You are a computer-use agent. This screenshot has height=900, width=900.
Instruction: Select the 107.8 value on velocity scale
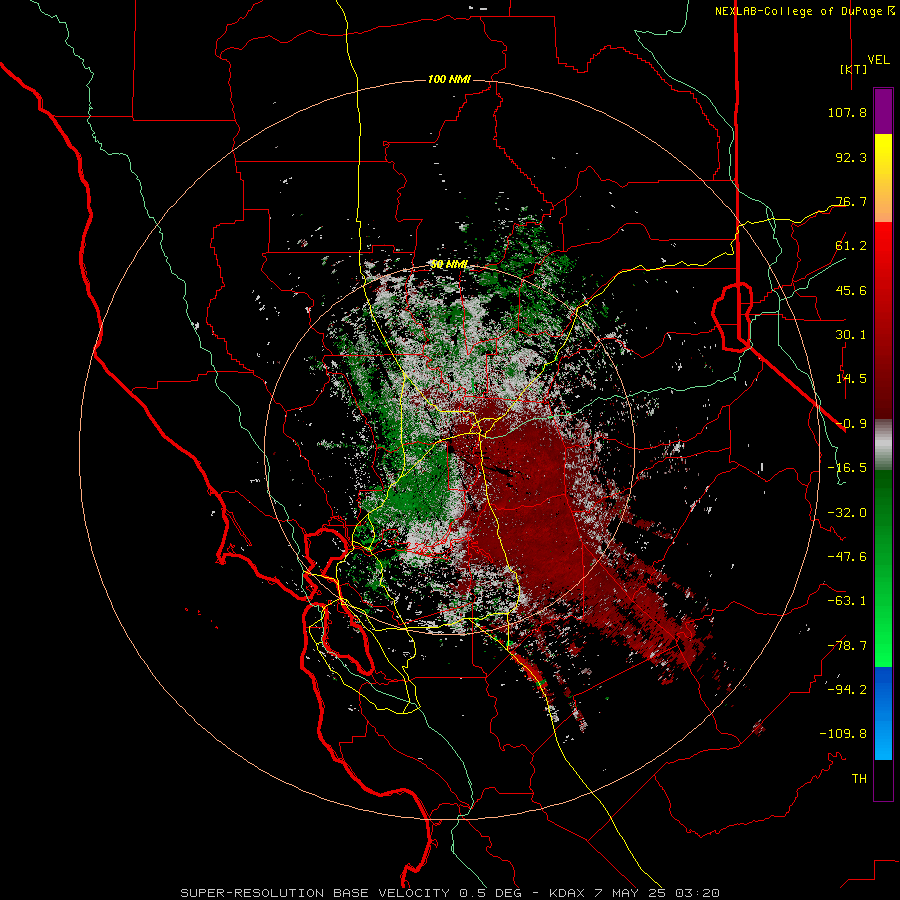[847, 112]
